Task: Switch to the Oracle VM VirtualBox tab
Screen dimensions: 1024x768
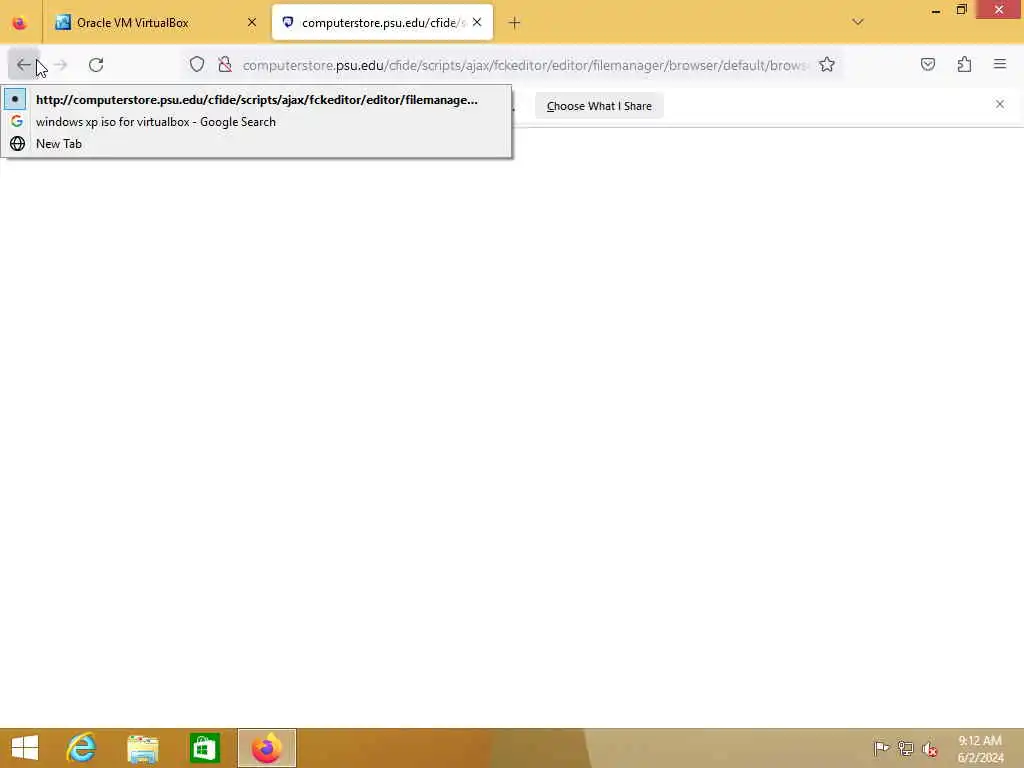Action: (155, 23)
